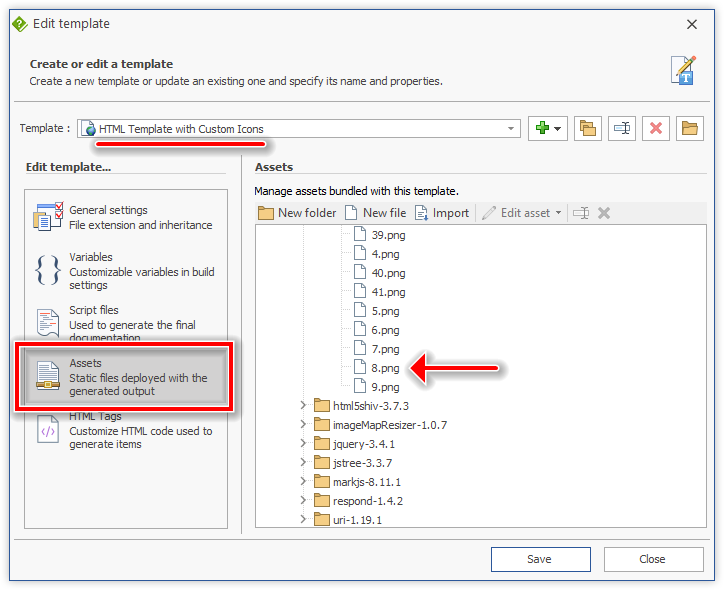Create a New file asset
The height and width of the screenshot is (590, 724).
click(x=375, y=213)
